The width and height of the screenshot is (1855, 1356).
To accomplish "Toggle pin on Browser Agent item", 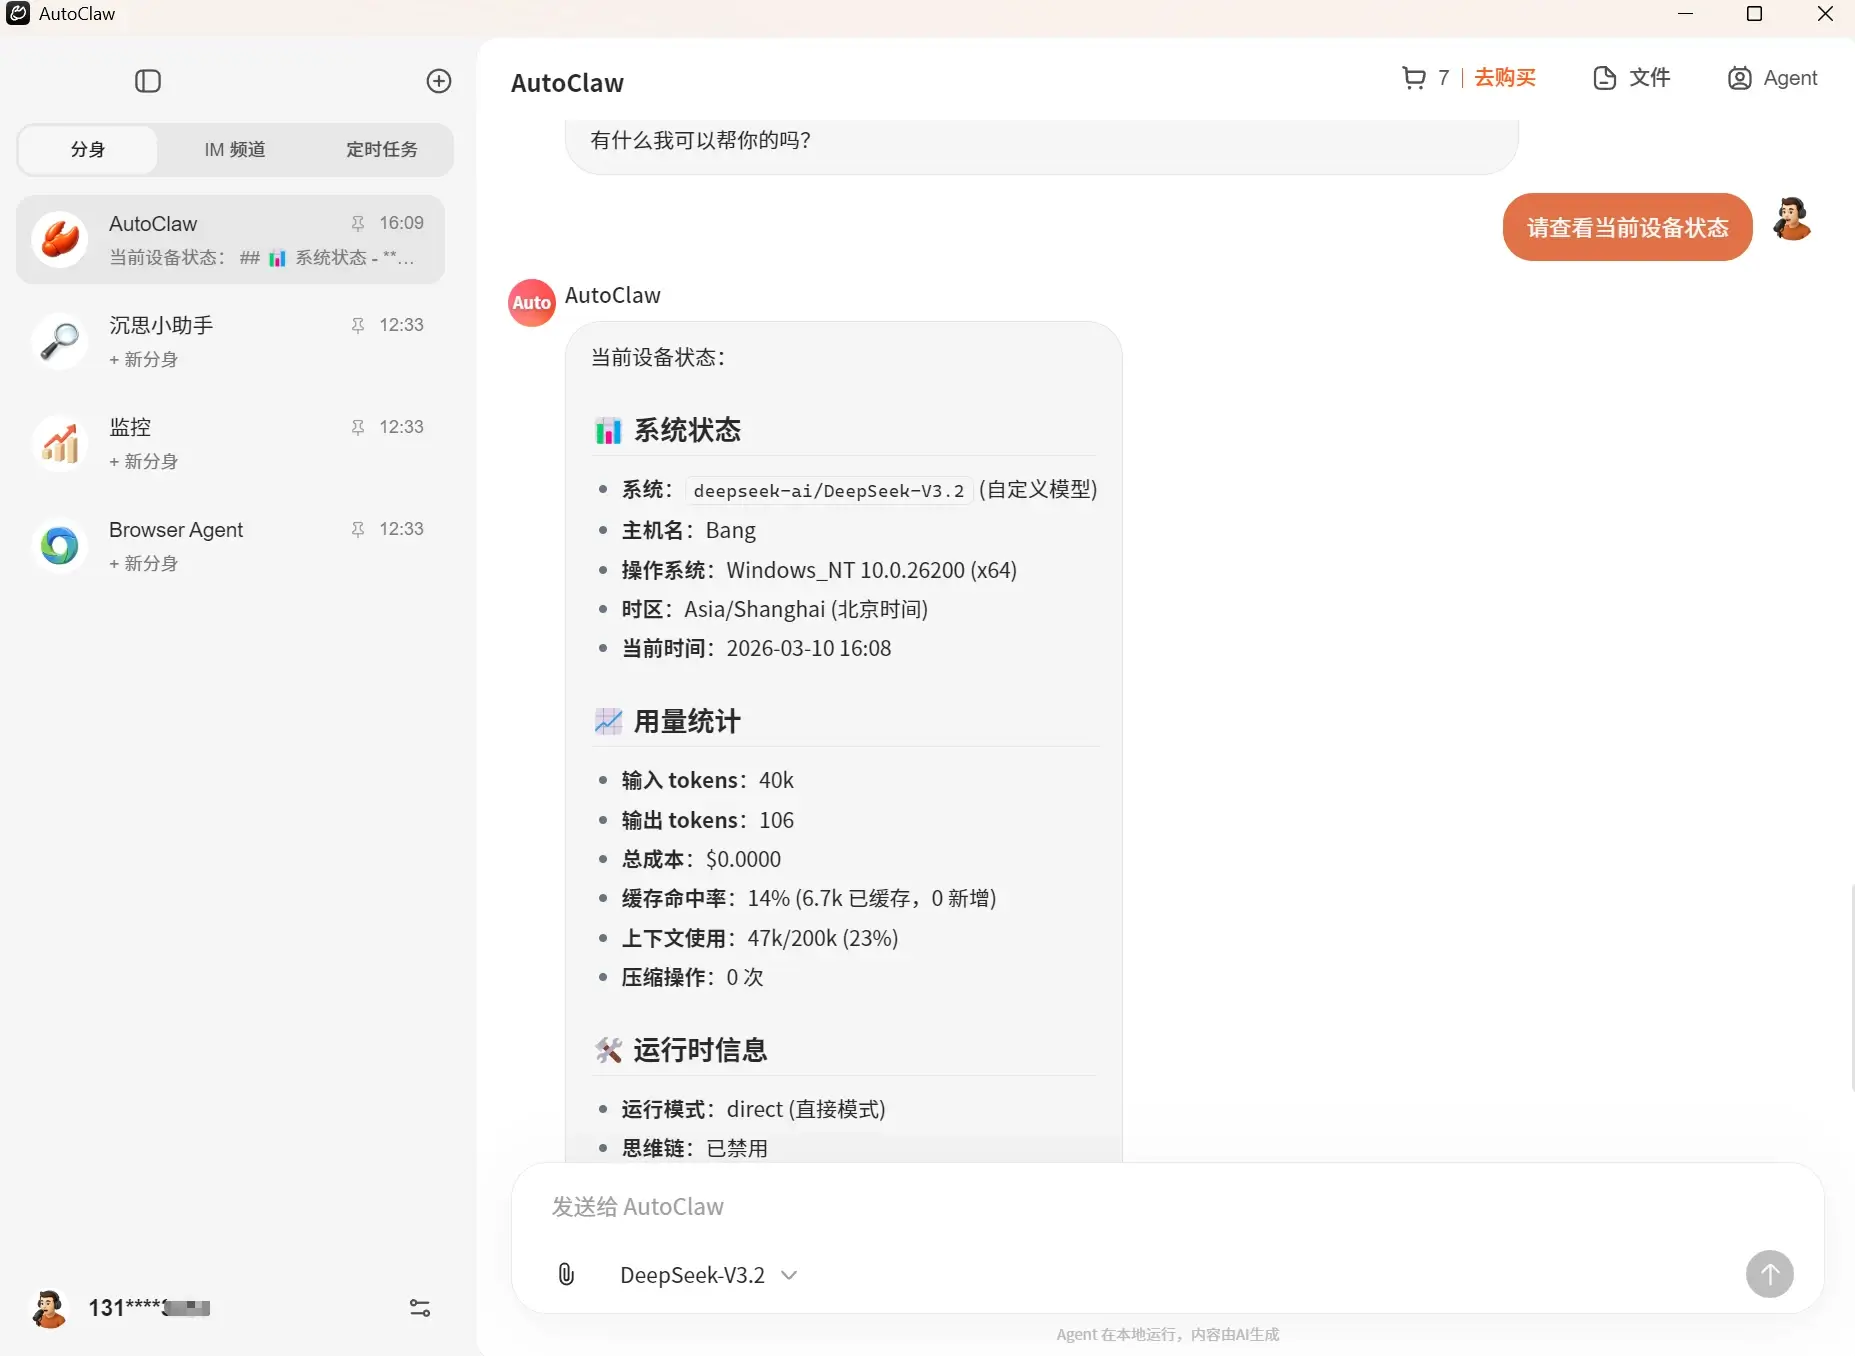I will pyautogui.click(x=358, y=529).
